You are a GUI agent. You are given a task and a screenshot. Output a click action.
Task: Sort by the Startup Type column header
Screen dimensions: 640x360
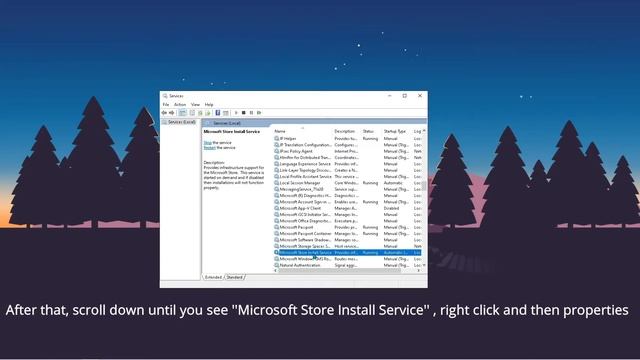click(x=396, y=131)
